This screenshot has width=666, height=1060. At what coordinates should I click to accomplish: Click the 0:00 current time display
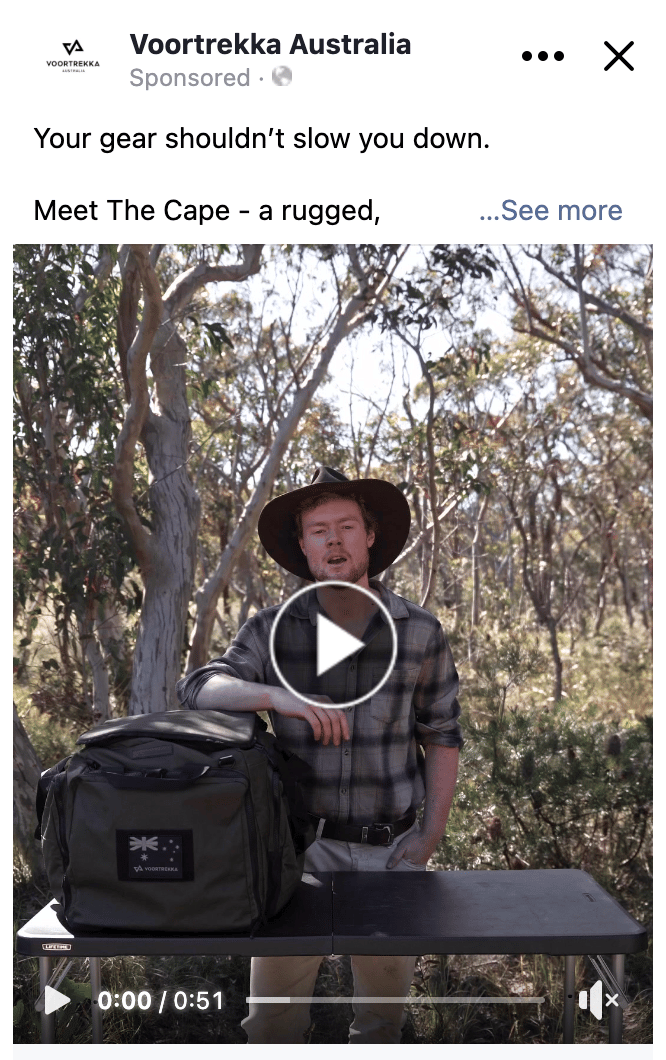(x=124, y=1001)
